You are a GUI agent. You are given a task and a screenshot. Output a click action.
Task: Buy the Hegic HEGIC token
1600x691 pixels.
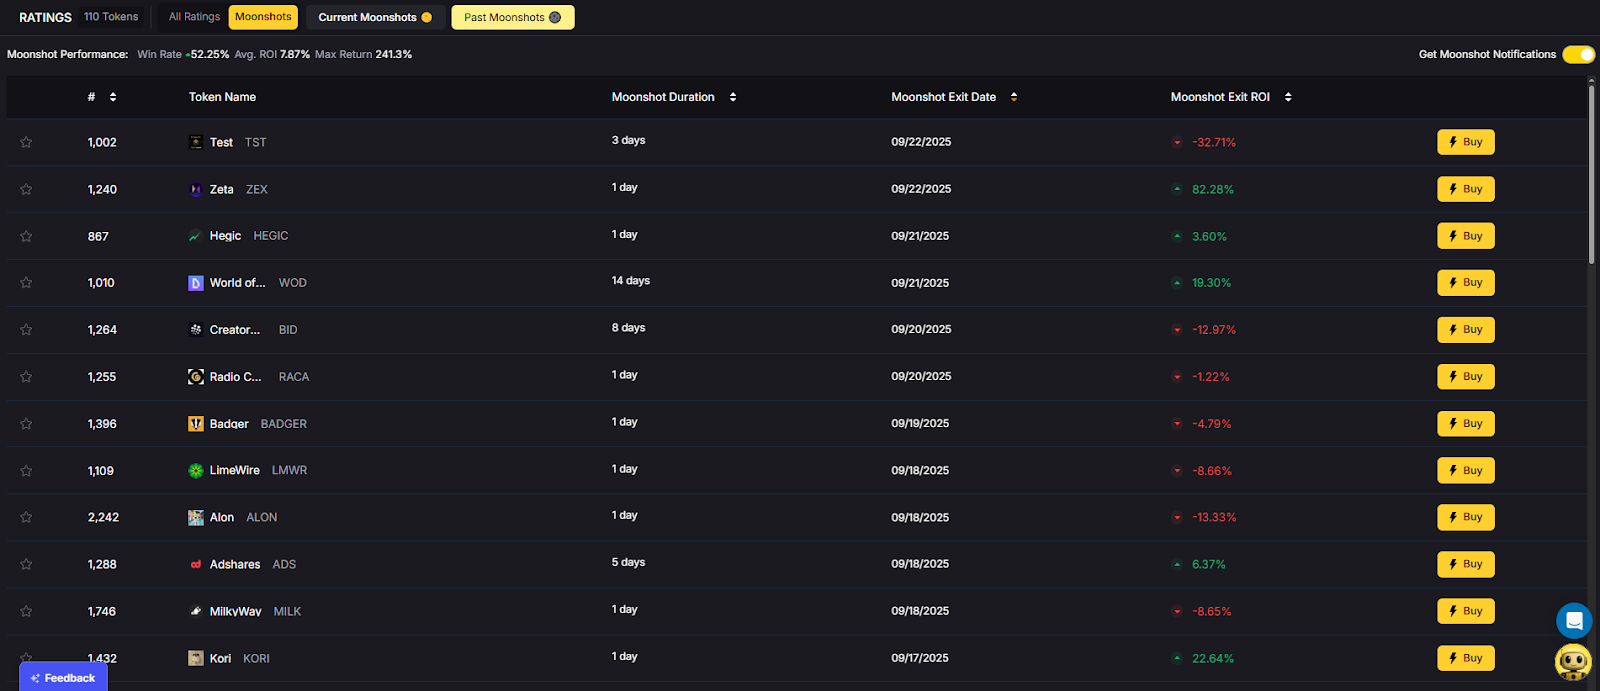click(x=1466, y=236)
